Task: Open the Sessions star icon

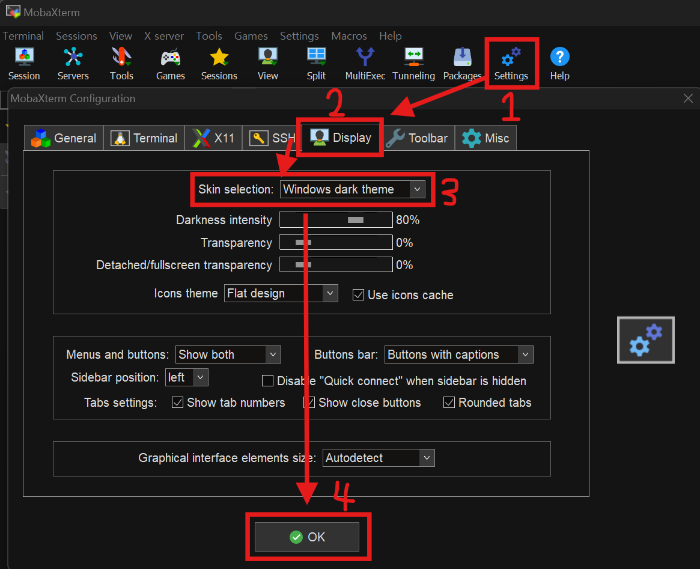Action: 219,63
